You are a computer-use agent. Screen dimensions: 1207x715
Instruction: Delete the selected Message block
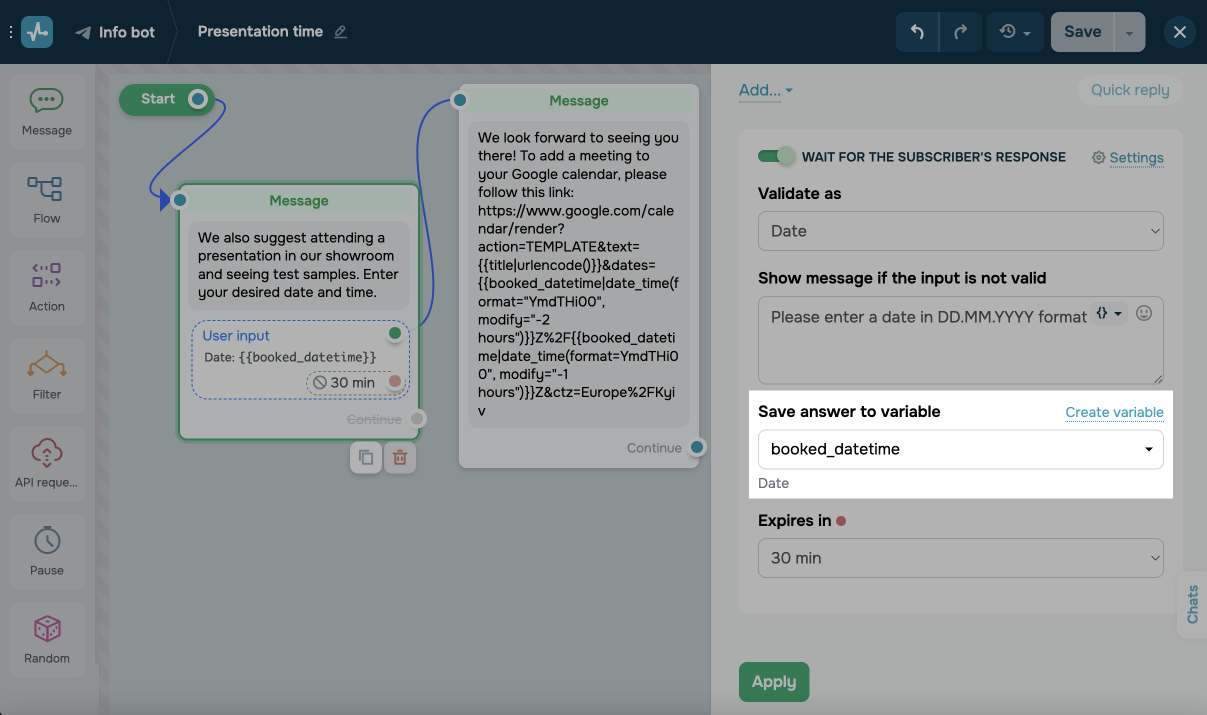[x=400, y=457]
